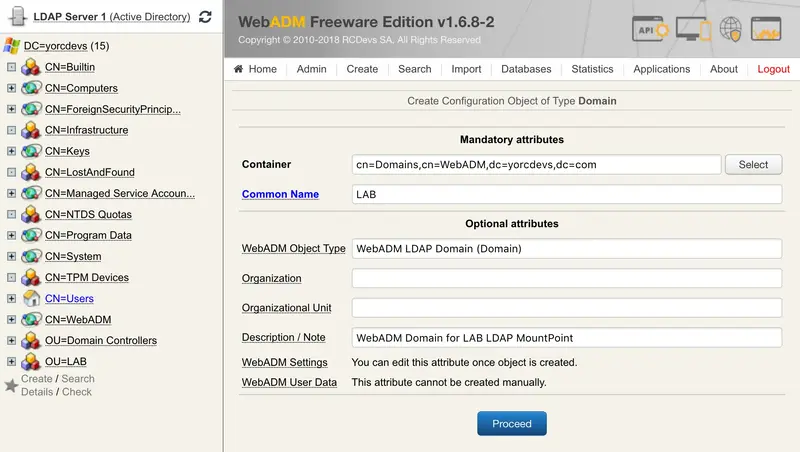Click the CN=NTDS Quotas container icon

tap(31, 214)
